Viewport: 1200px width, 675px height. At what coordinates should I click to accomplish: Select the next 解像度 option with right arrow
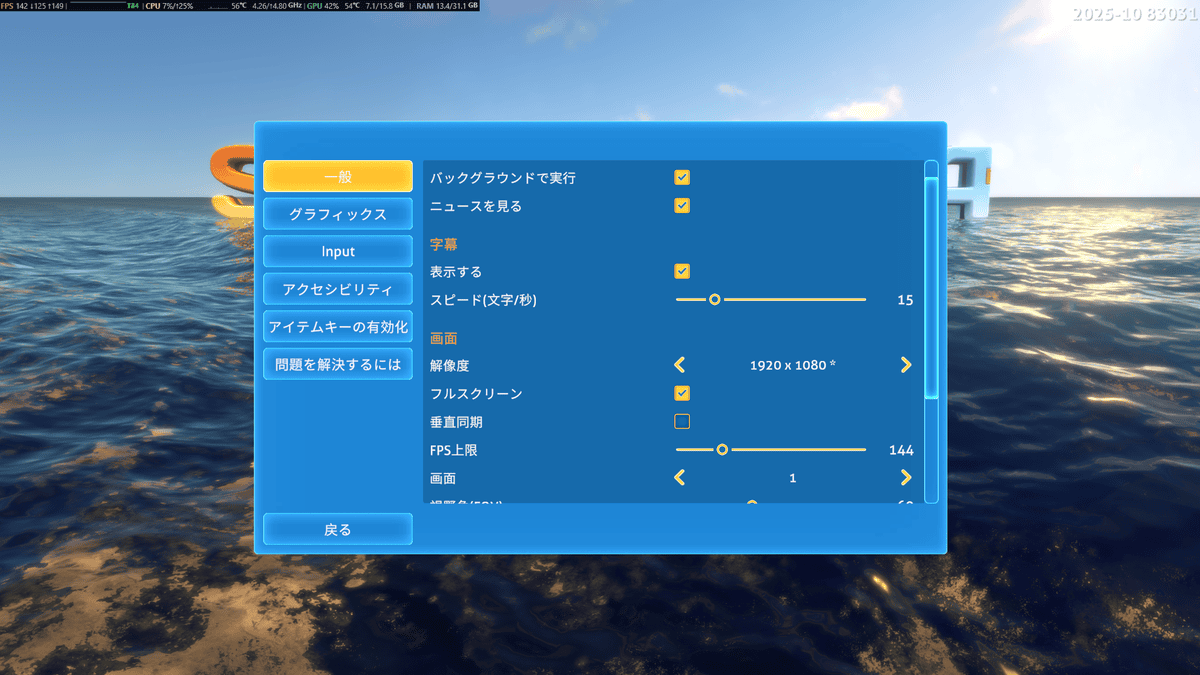[906, 365]
